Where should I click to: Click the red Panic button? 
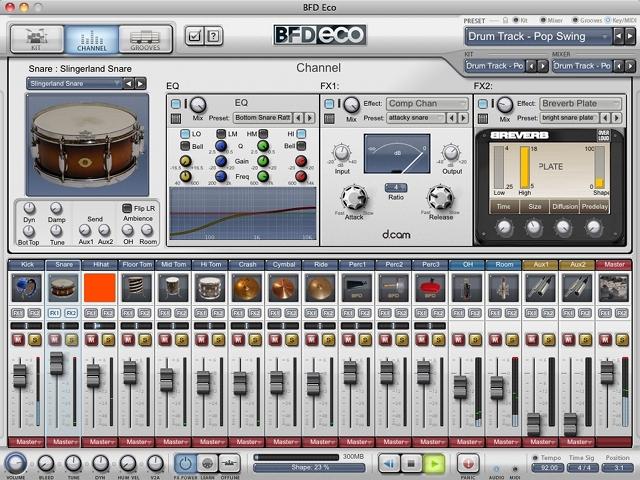[467, 463]
